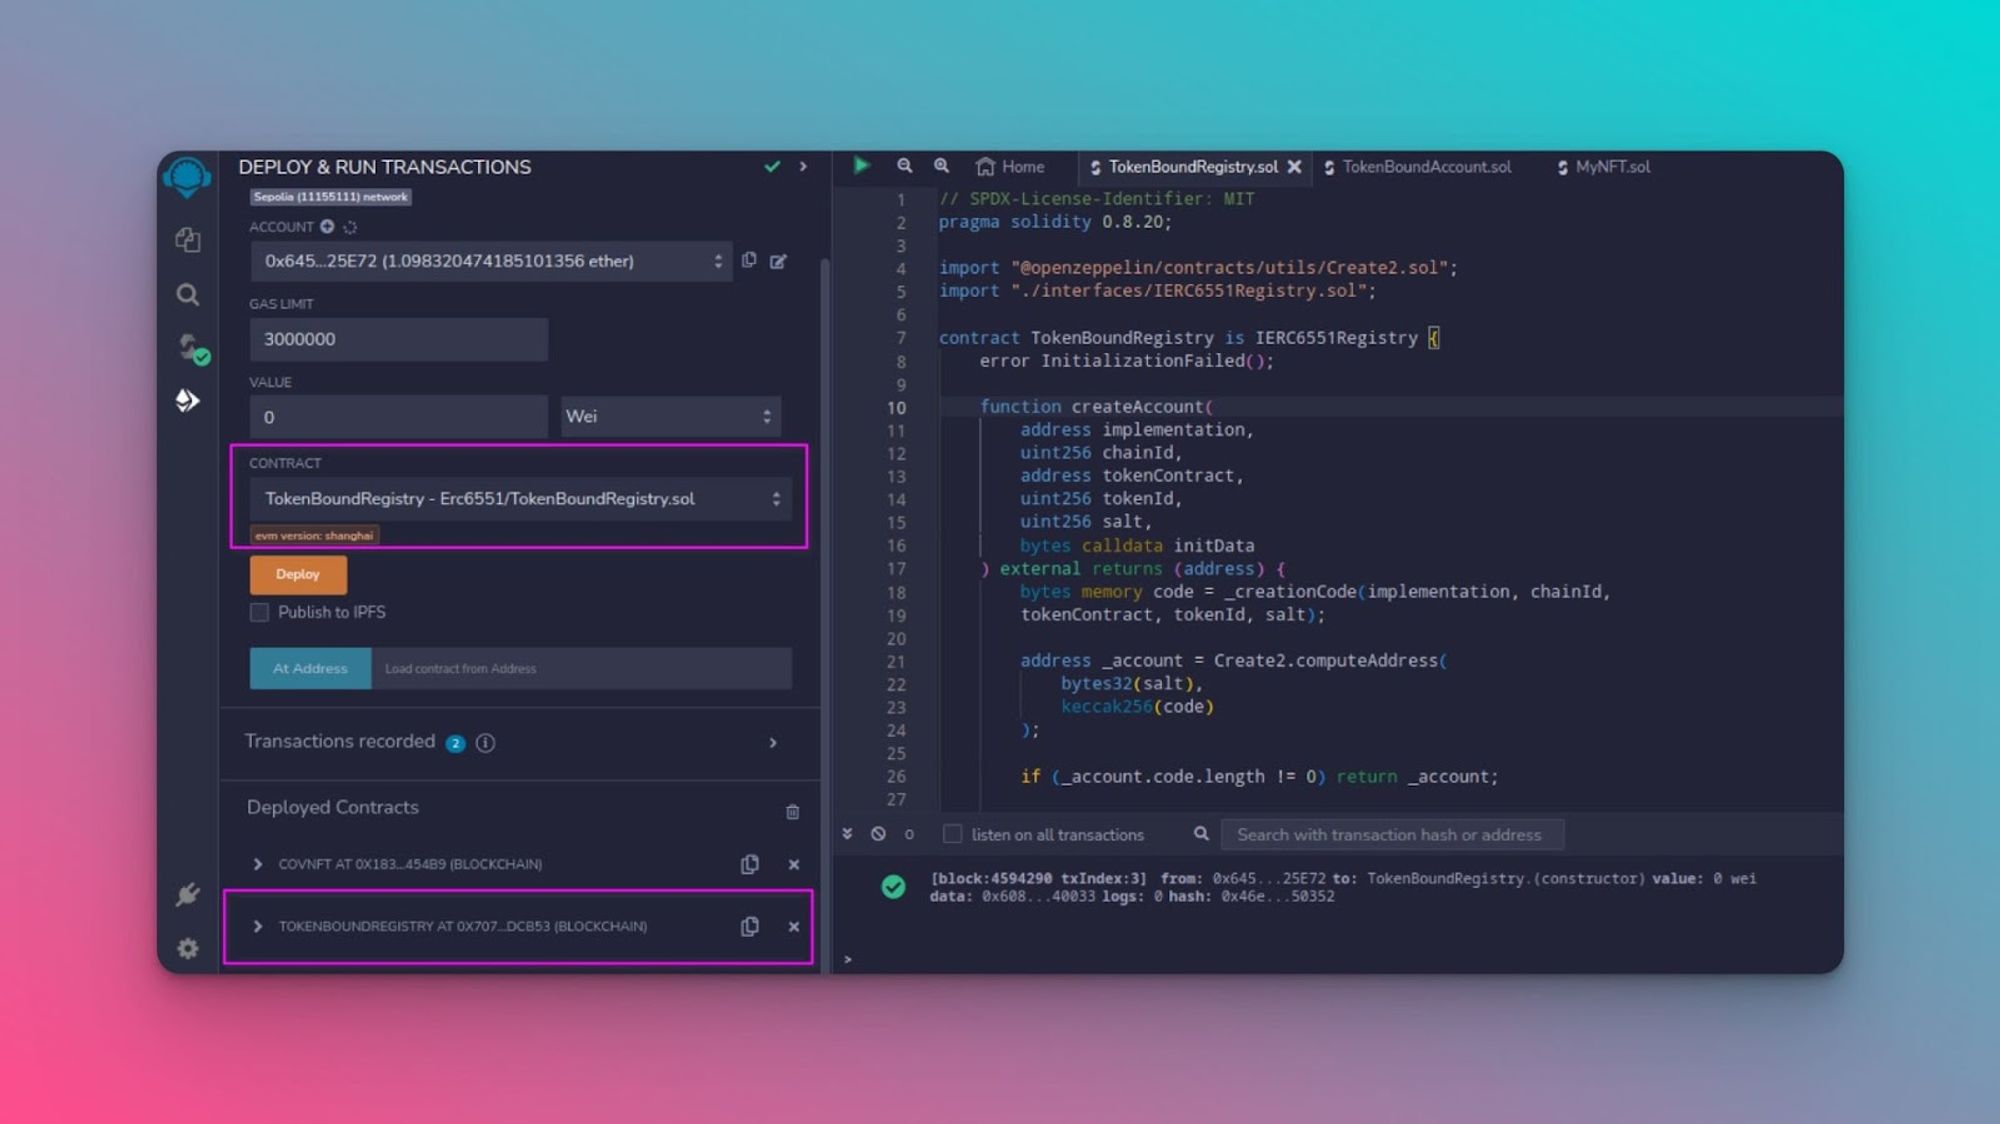The width and height of the screenshot is (2000, 1124).
Task: Click the green success check on transaction log
Action: click(x=893, y=887)
